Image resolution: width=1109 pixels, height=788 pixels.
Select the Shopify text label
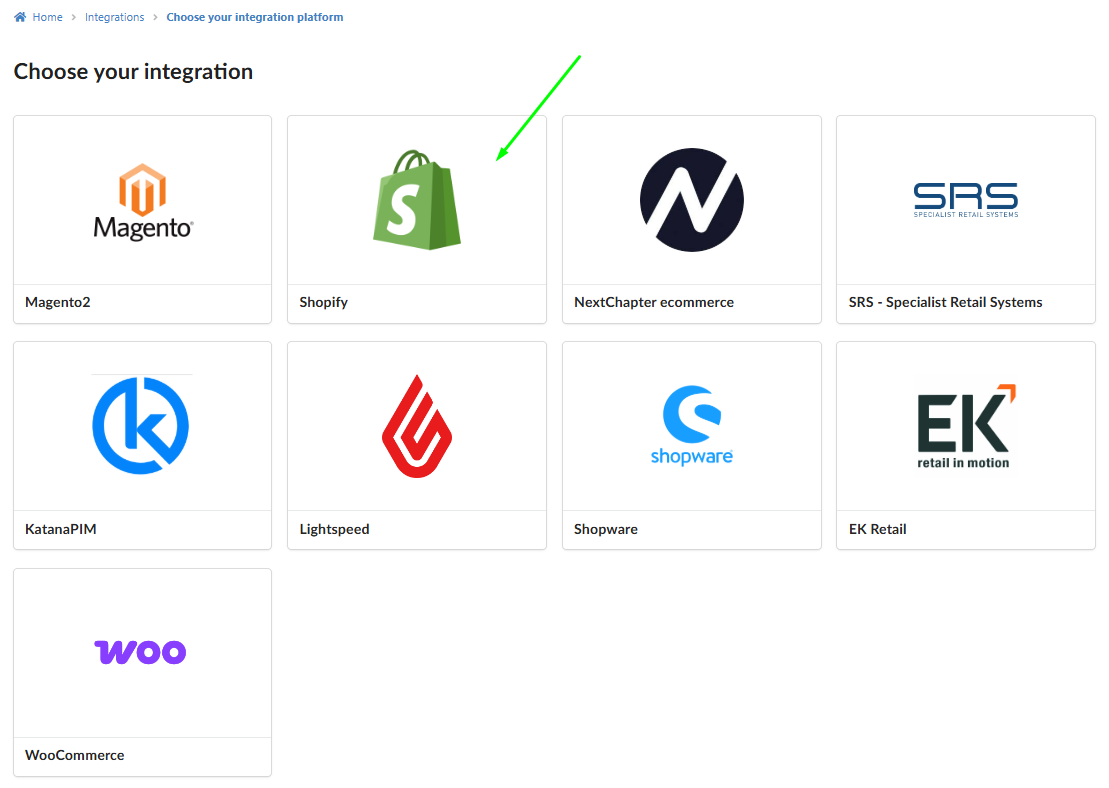click(x=323, y=302)
